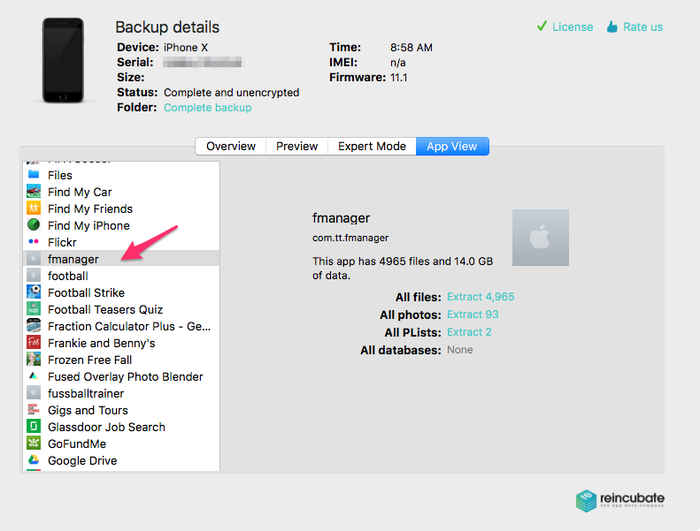Click the fmanager placeholder icon in list
Image resolution: width=700 pixels, height=531 pixels.
(x=33, y=258)
